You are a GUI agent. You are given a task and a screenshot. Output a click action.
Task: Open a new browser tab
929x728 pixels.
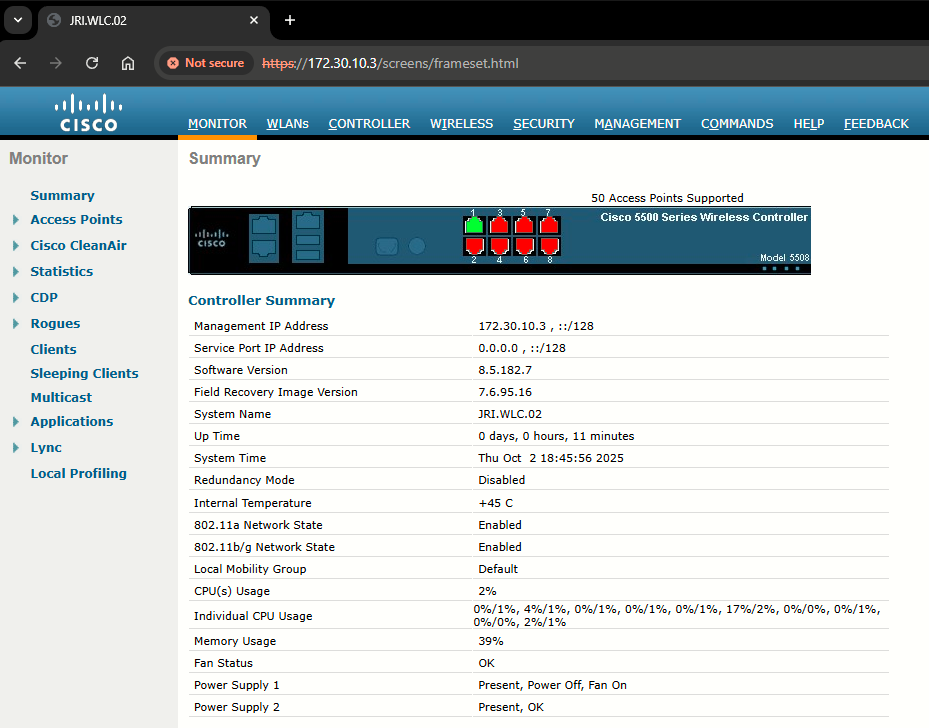click(x=290, y=20)
